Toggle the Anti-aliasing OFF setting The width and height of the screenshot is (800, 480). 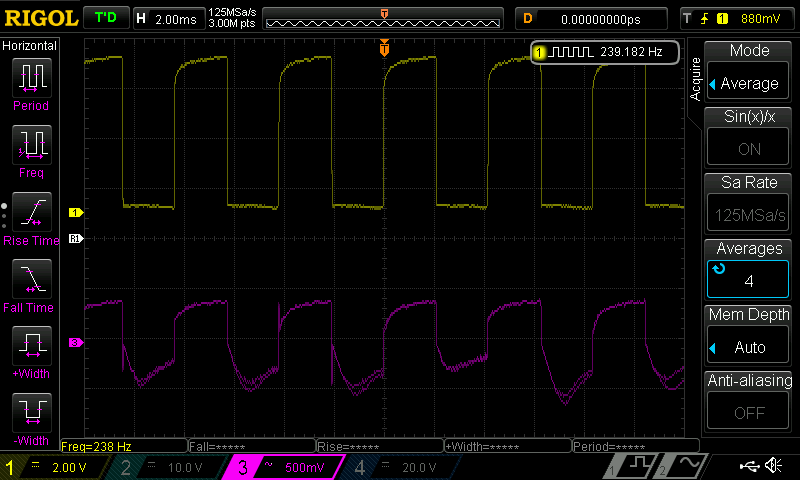[748, 412]
